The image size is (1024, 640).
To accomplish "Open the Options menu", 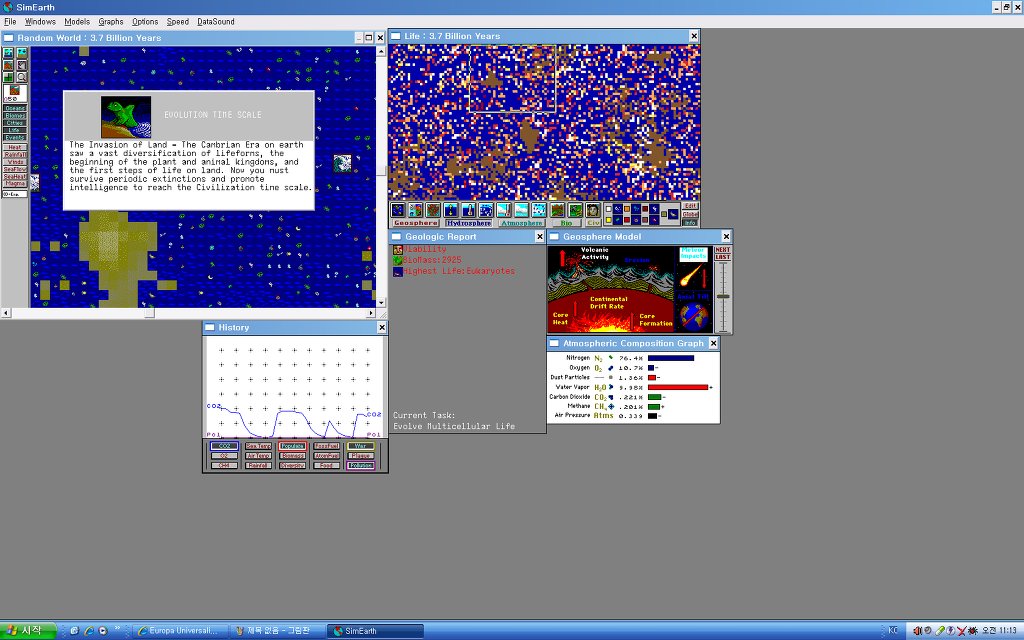I will click(145, 22).
